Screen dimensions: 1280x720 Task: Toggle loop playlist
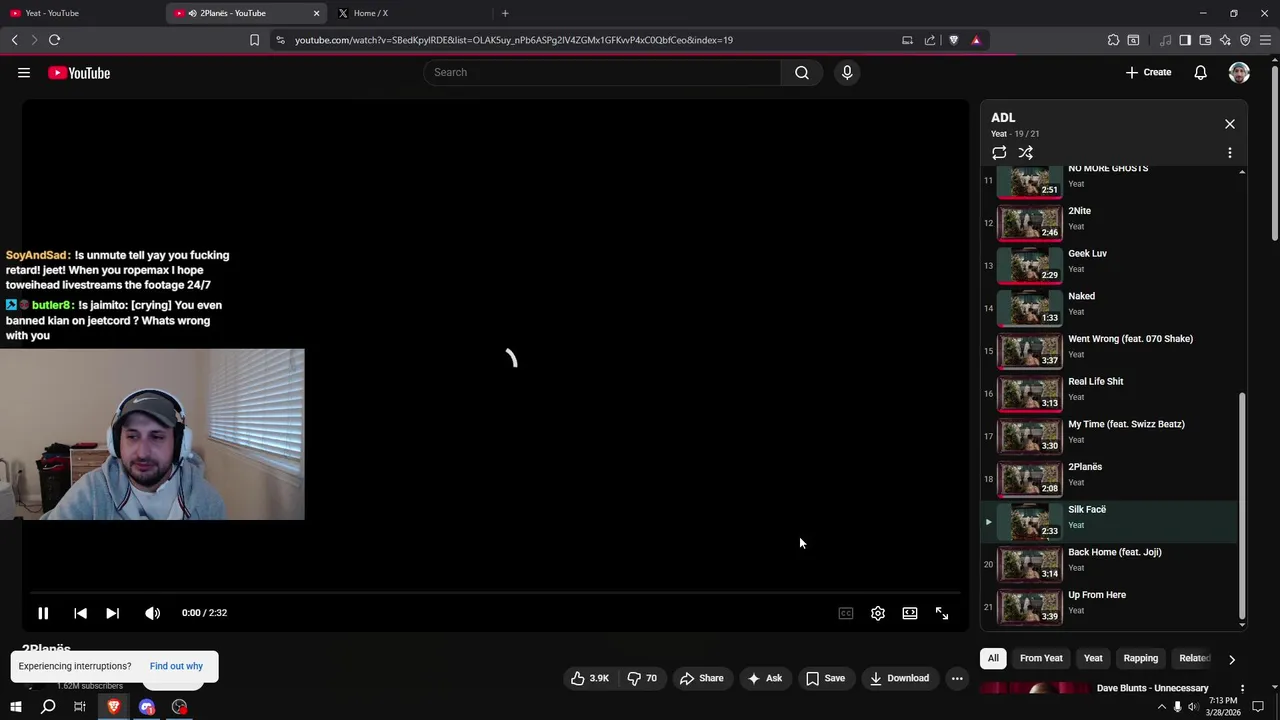point(999,153)
